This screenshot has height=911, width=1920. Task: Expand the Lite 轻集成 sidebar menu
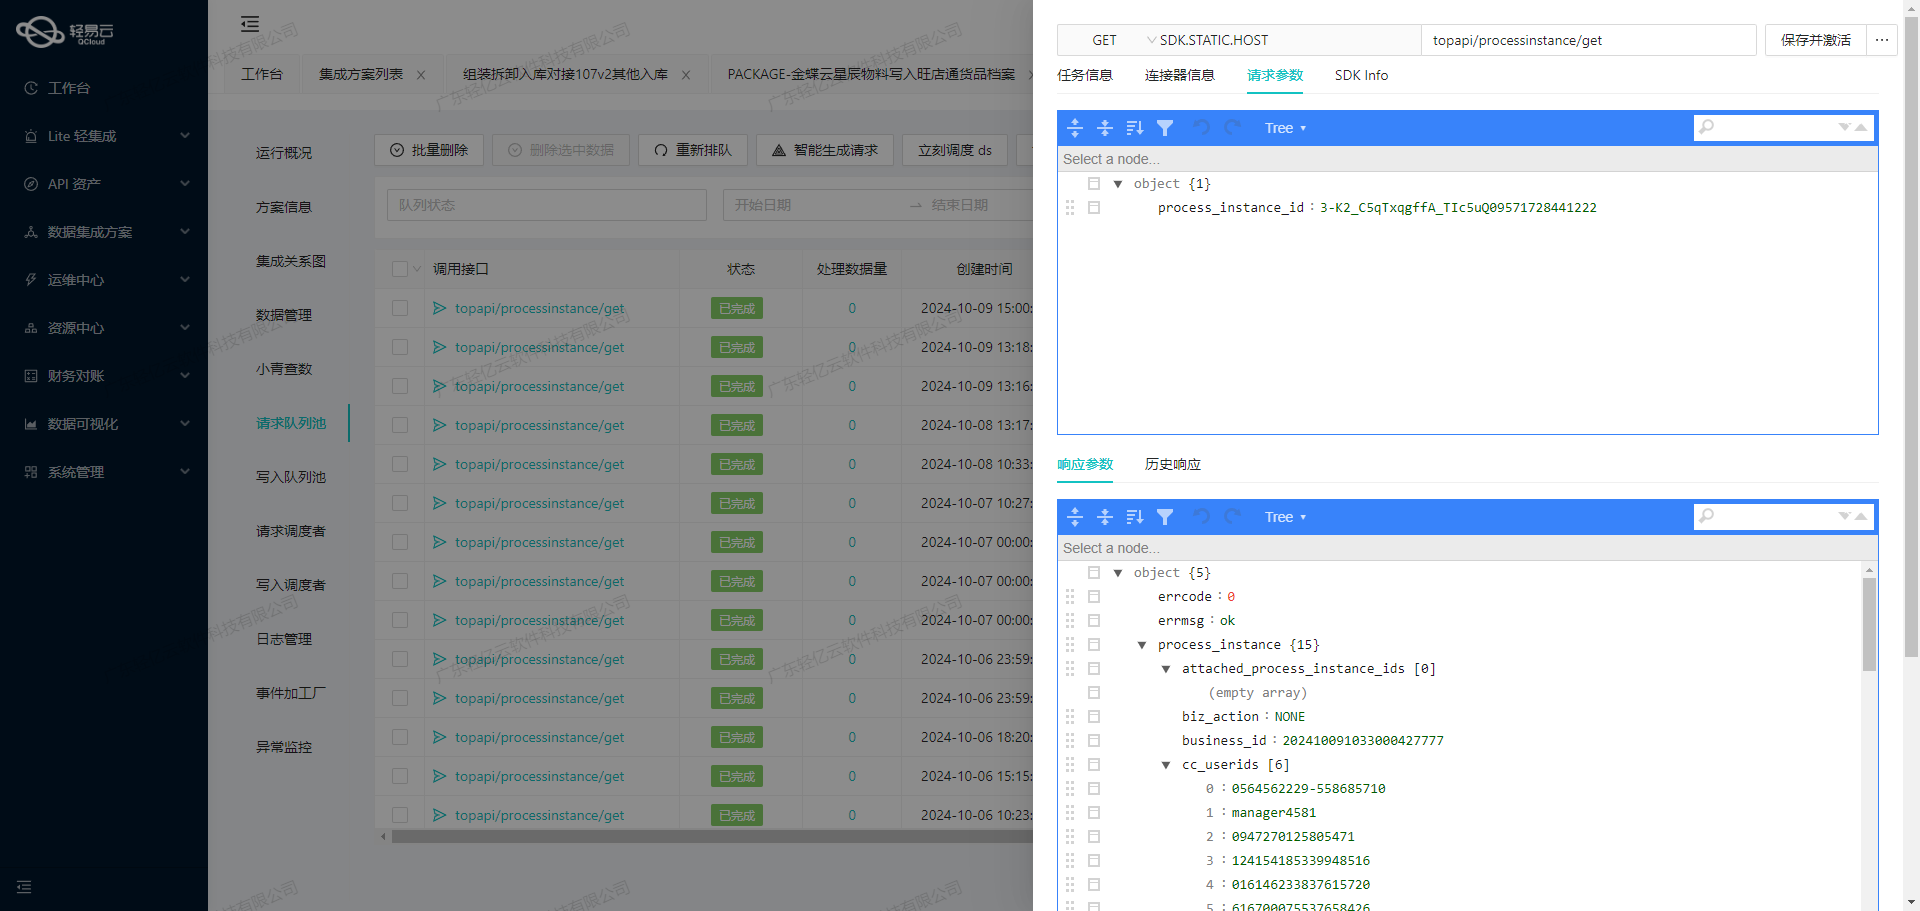click(104, 136)
